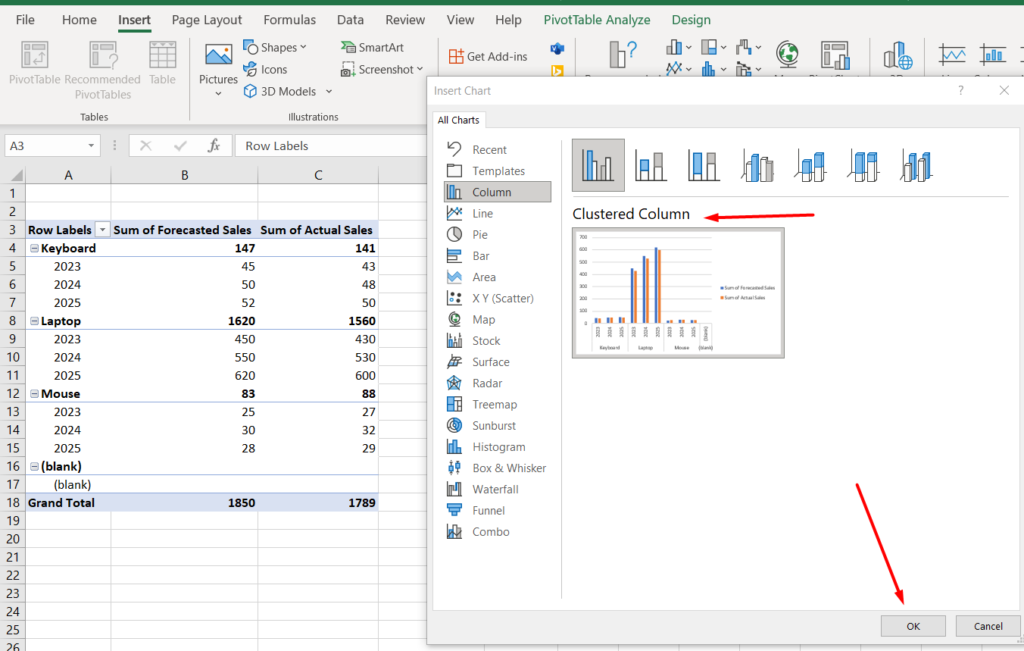
Task: Select the 100% Stacked Column subtype icon
Action: pyautogui.click(x=703, y=165)
